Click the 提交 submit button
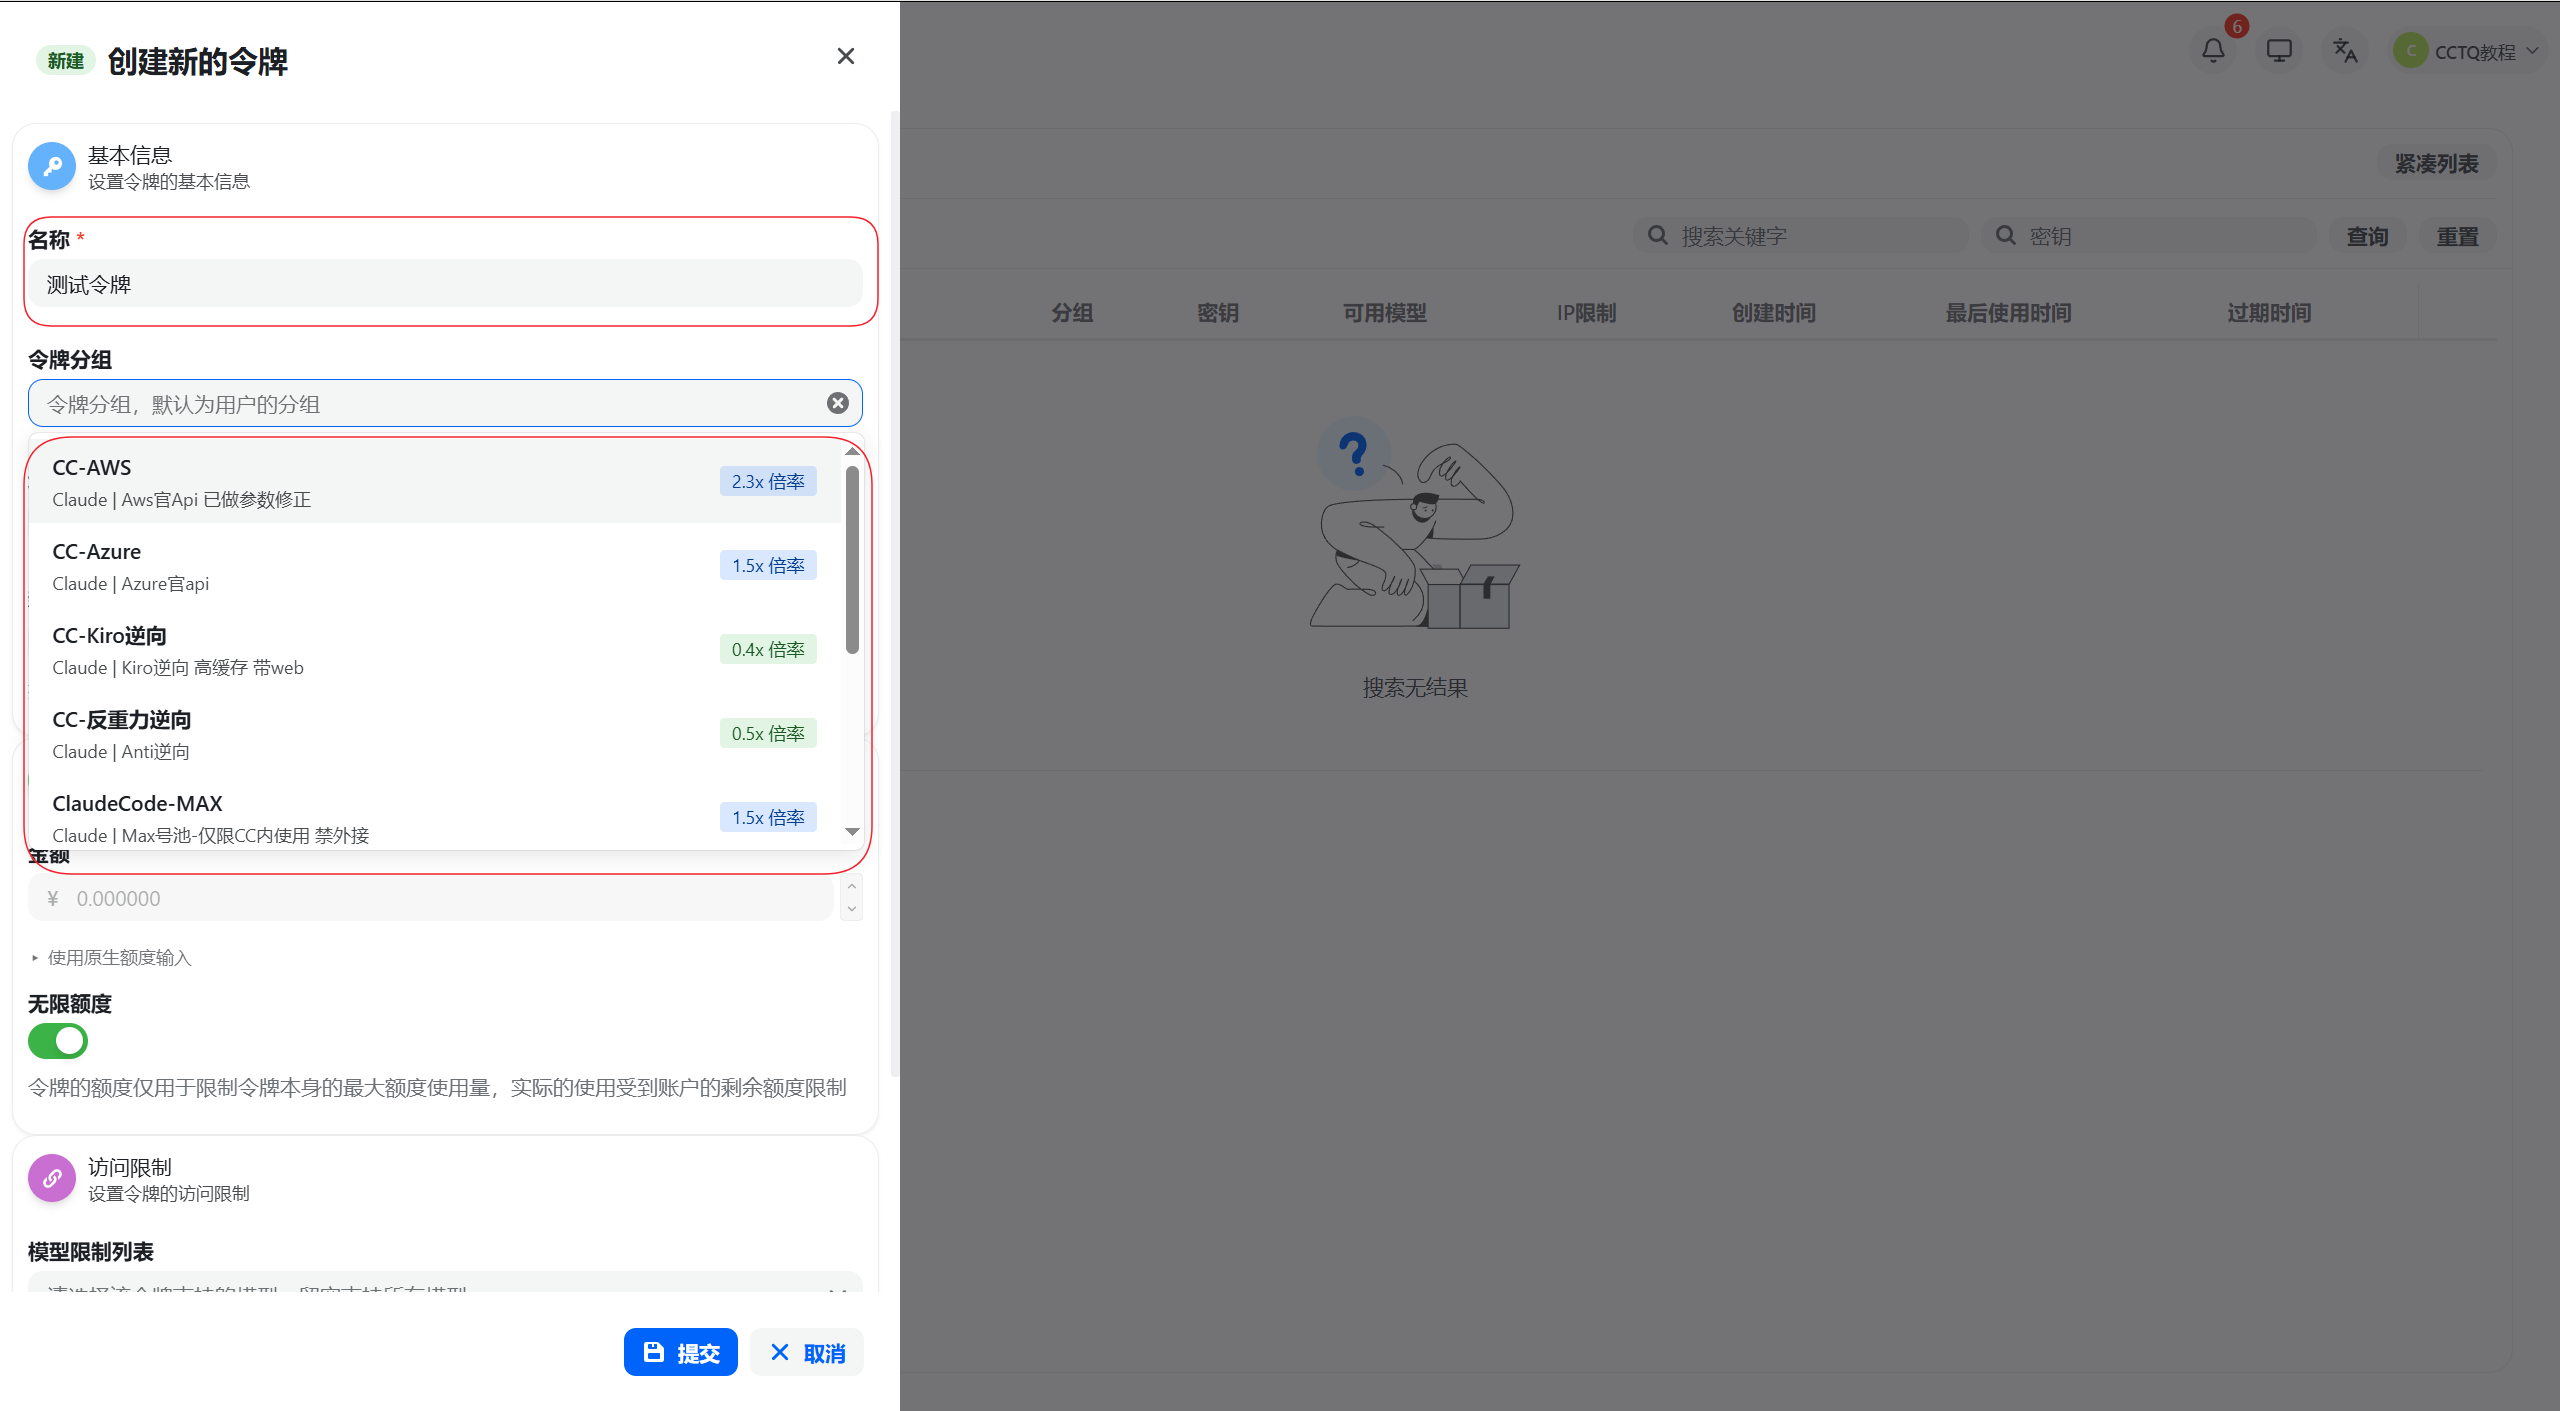Image resolution: width=2560 pixels, height=1411 pixels. [681, 1352]
